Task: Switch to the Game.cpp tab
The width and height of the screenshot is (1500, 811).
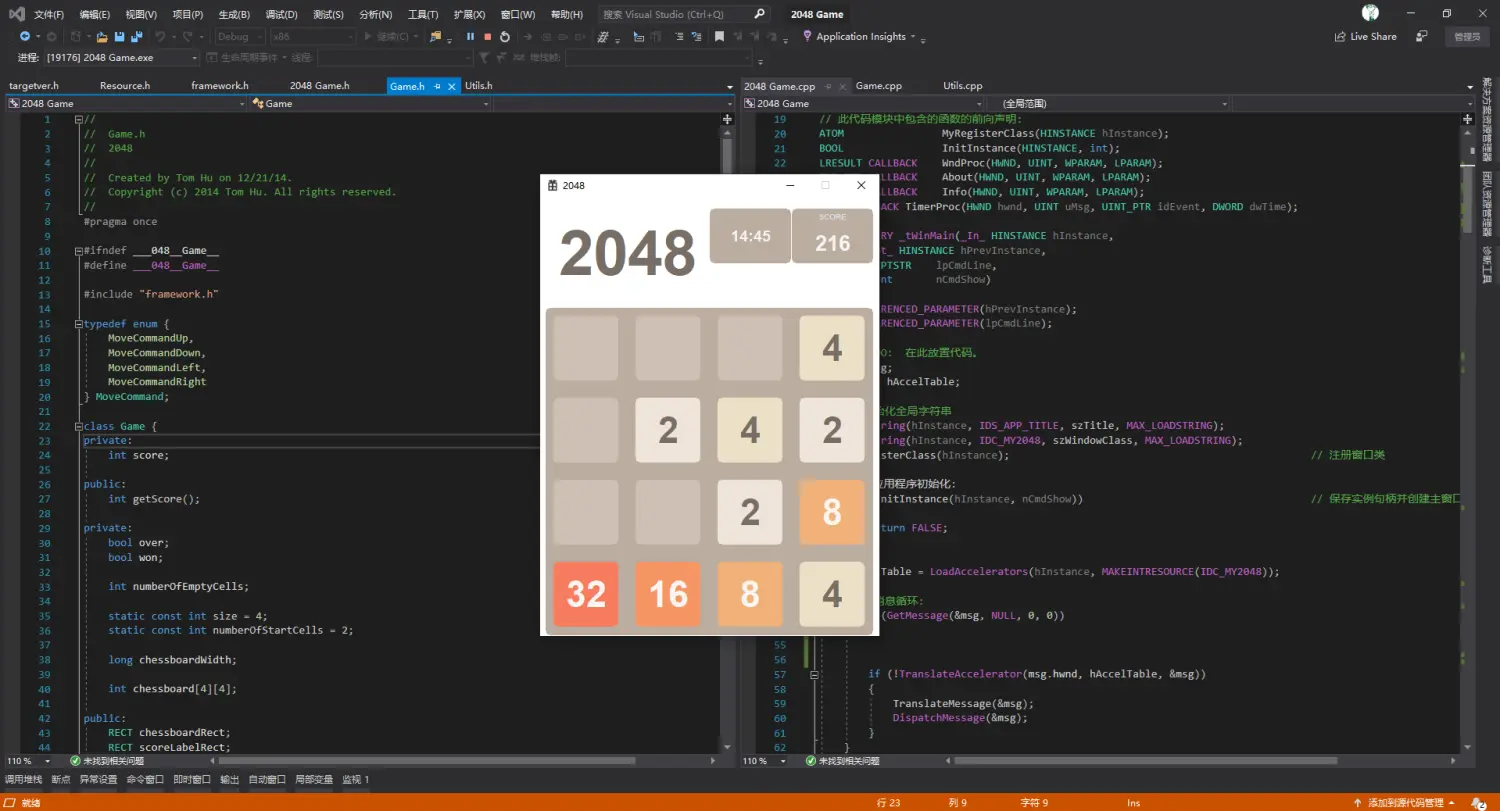Action: click(879, 86)
